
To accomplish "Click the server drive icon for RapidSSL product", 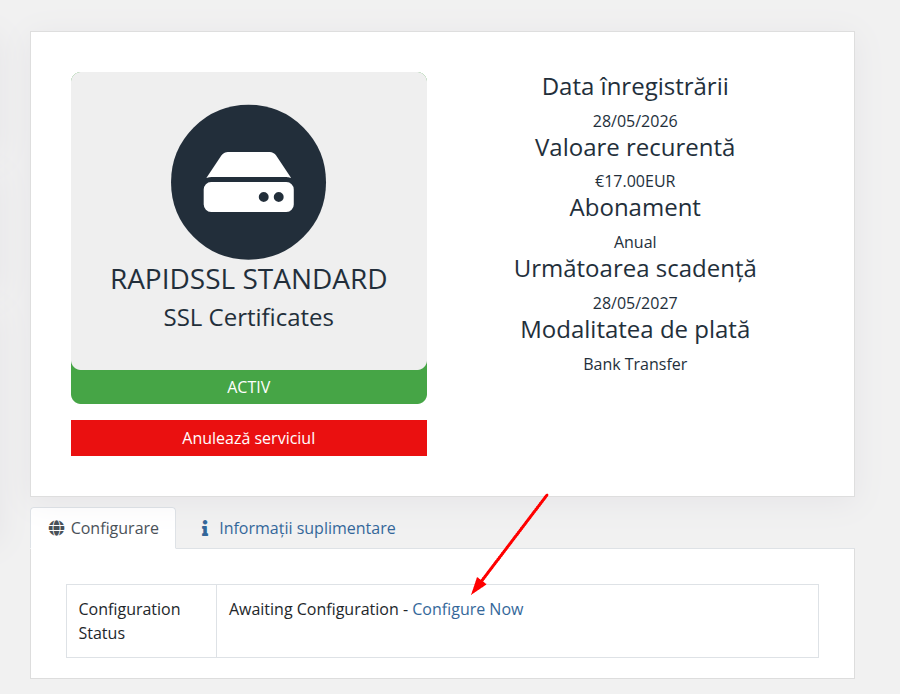I will (249, 182).
